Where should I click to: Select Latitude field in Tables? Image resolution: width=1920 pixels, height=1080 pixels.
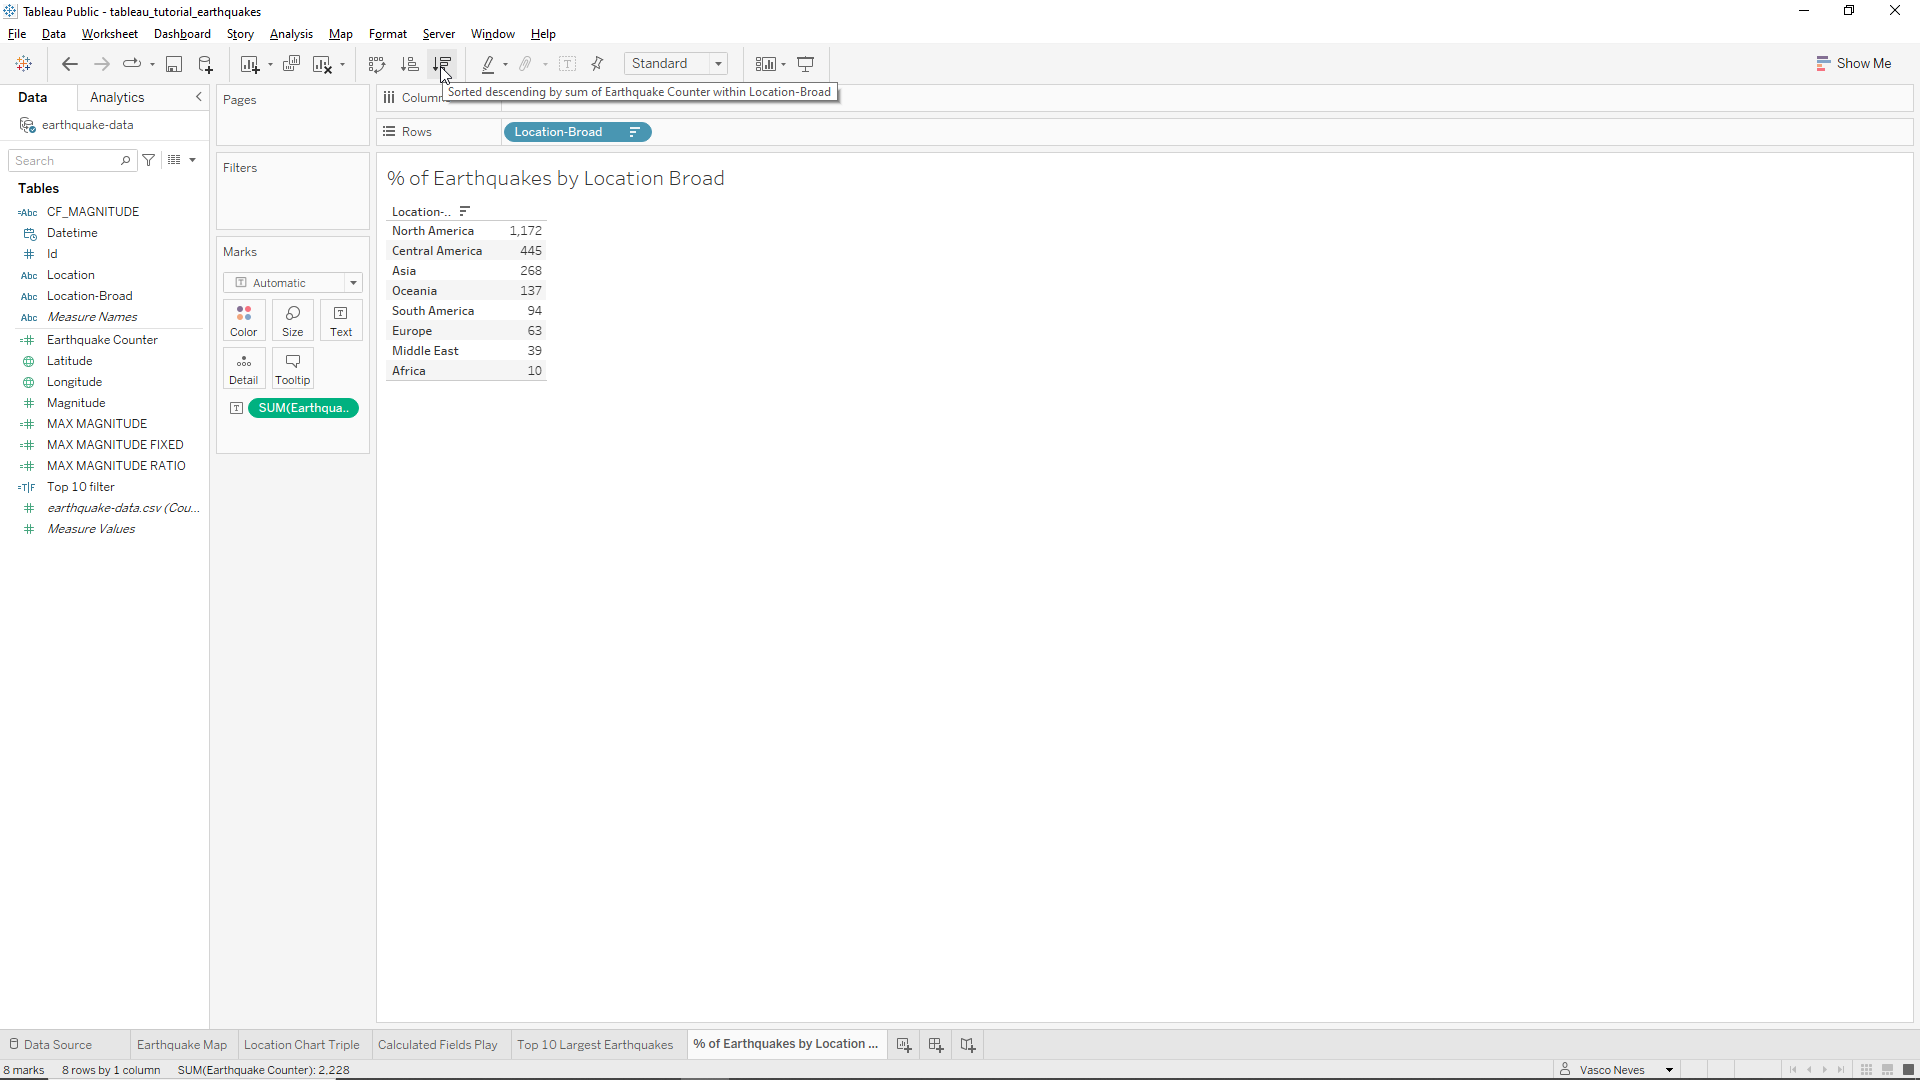(x=70, y=361)
